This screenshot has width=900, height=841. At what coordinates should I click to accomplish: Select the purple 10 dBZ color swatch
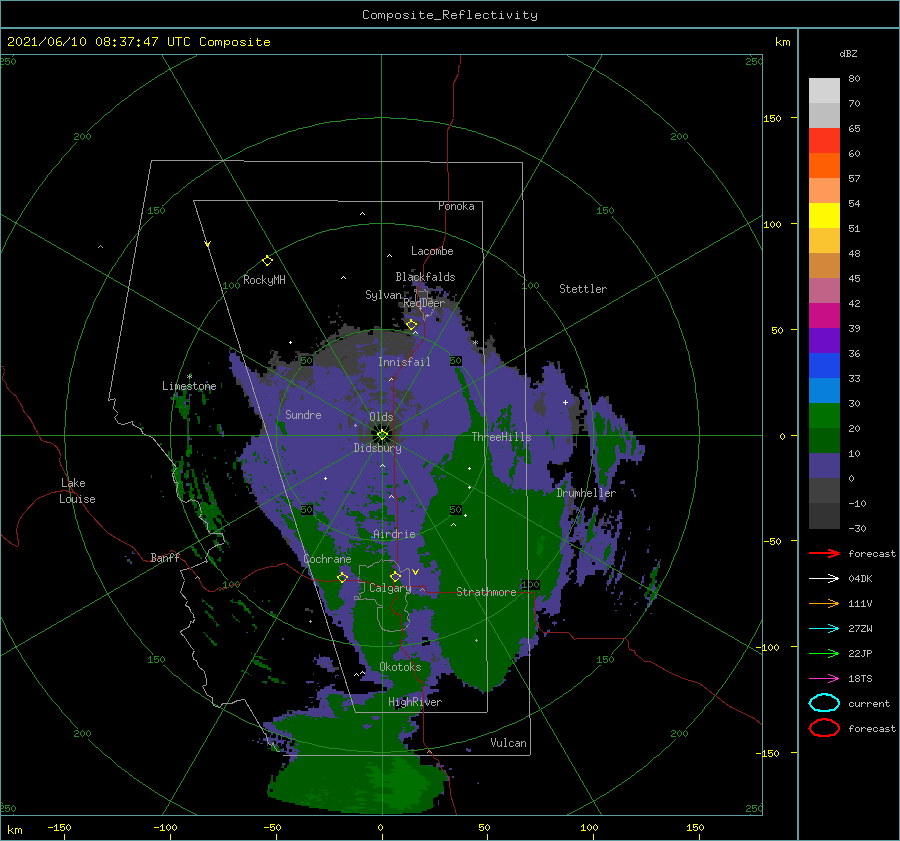click(824, 466)
